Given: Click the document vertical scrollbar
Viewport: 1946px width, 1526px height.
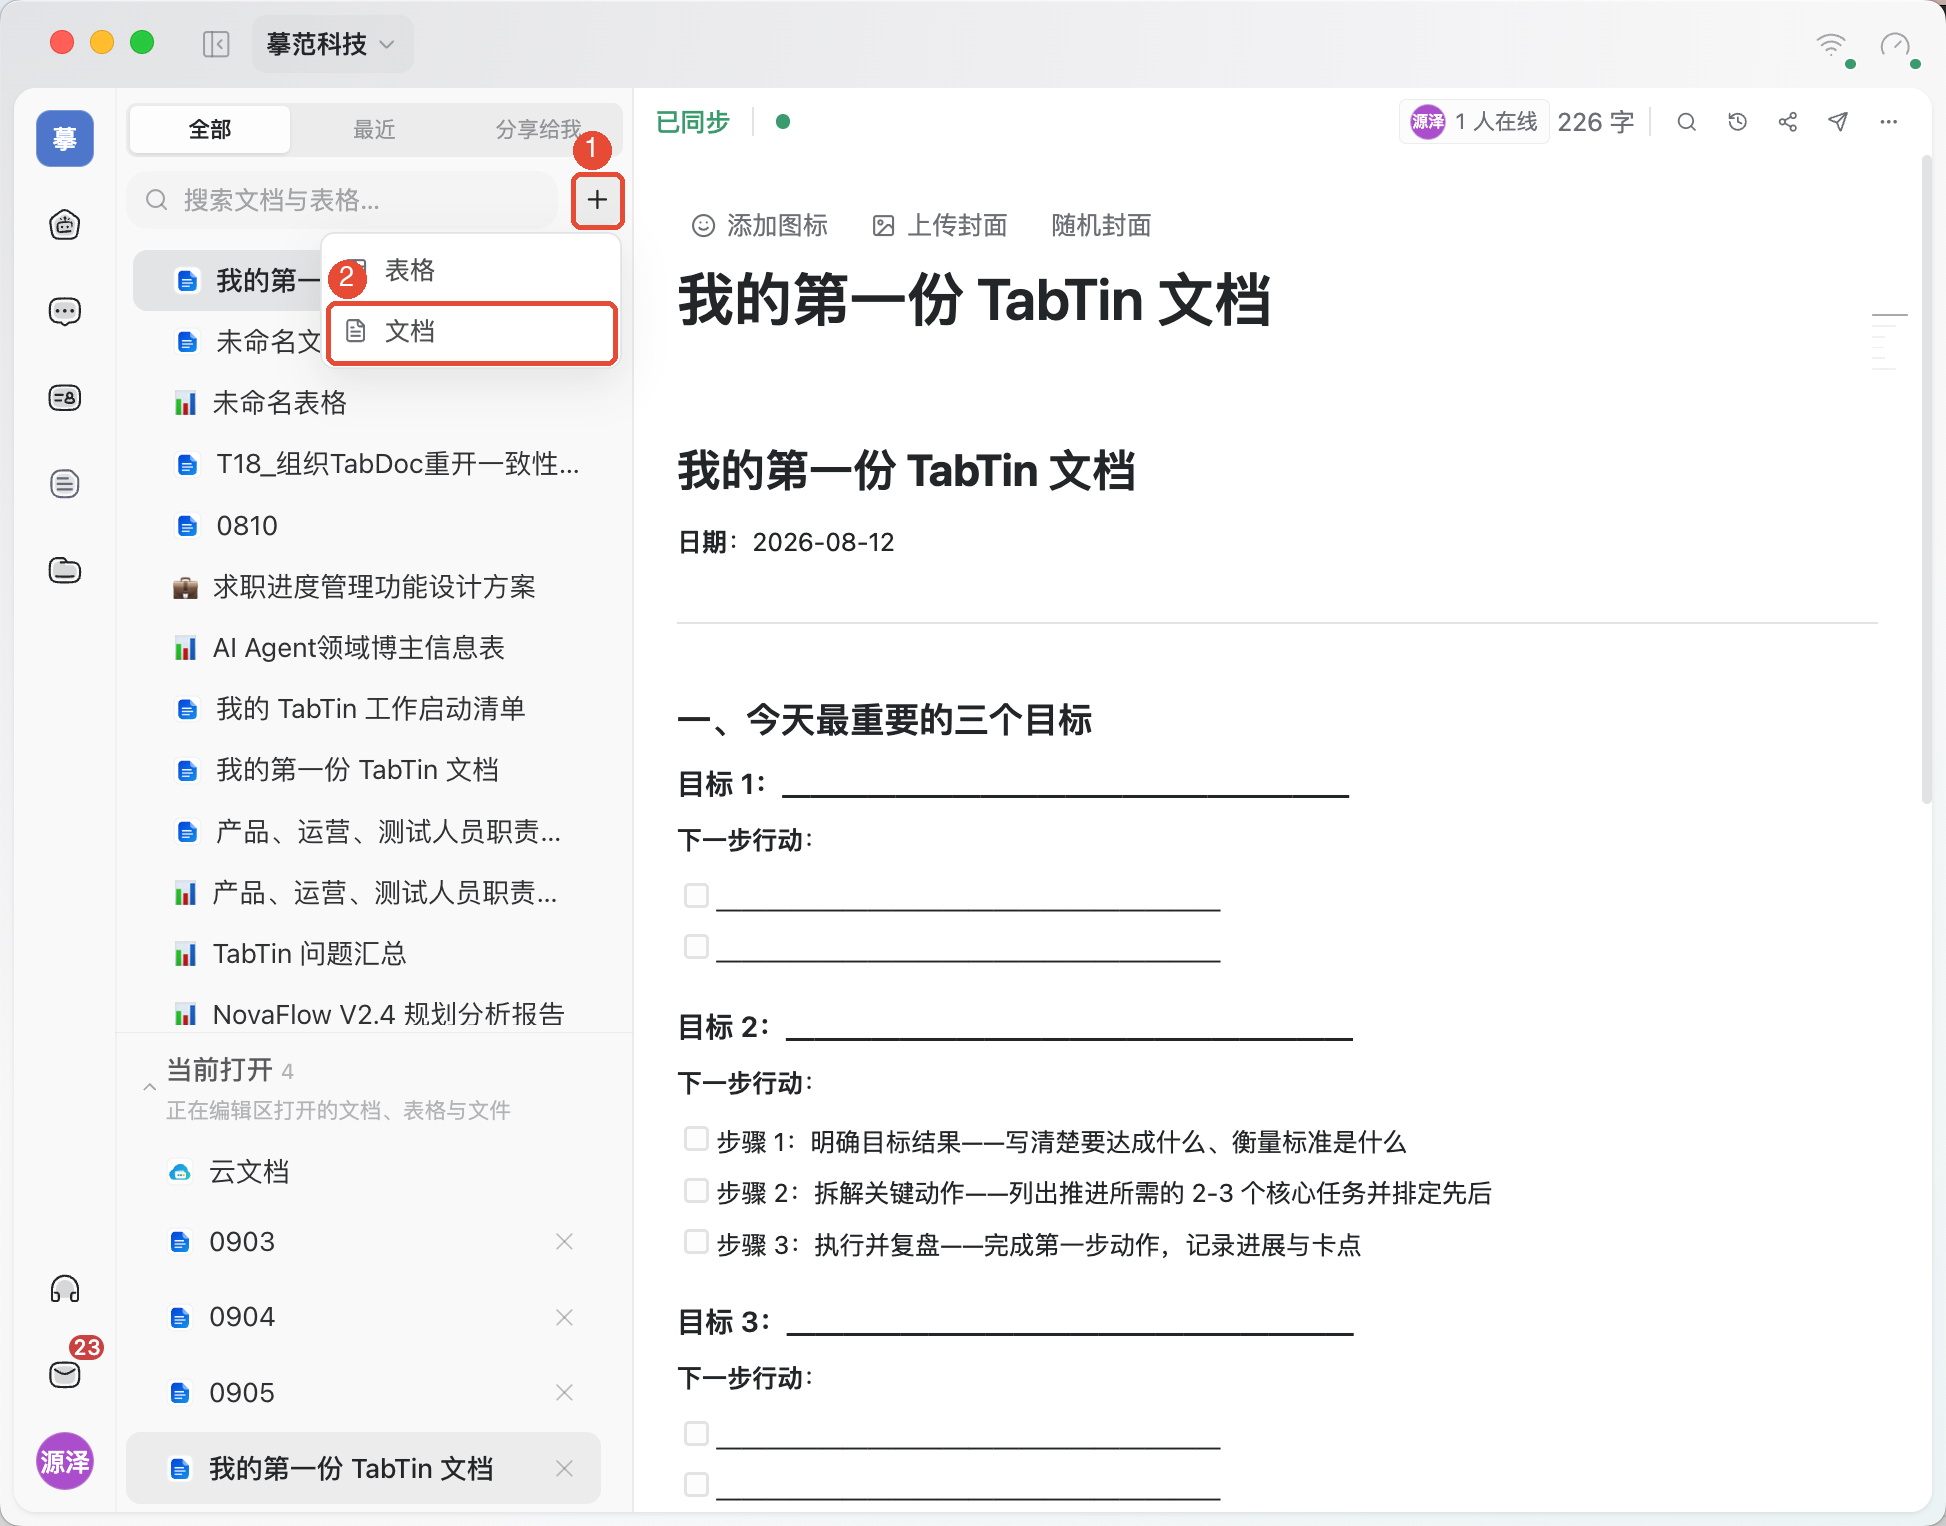Looking at the screenshot, I should pyautogui.click(x=1926, y=480).
